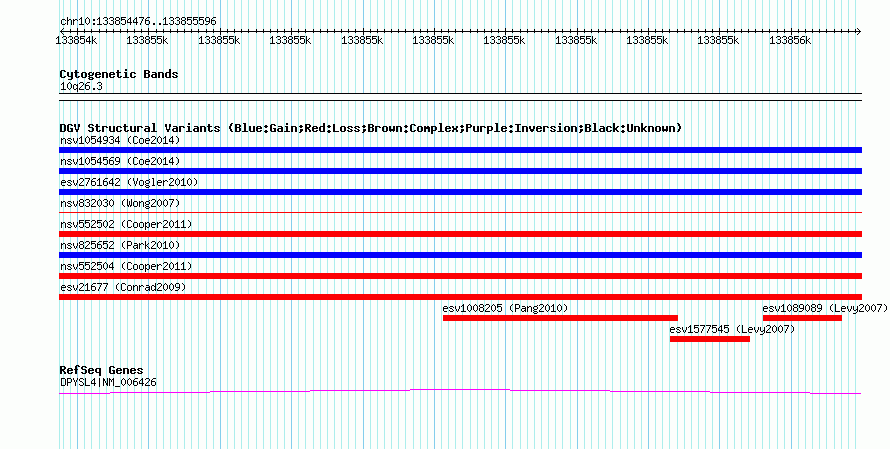
Task: Click the esv1008205 (Pang2010) label
Action: pos(505,308)
